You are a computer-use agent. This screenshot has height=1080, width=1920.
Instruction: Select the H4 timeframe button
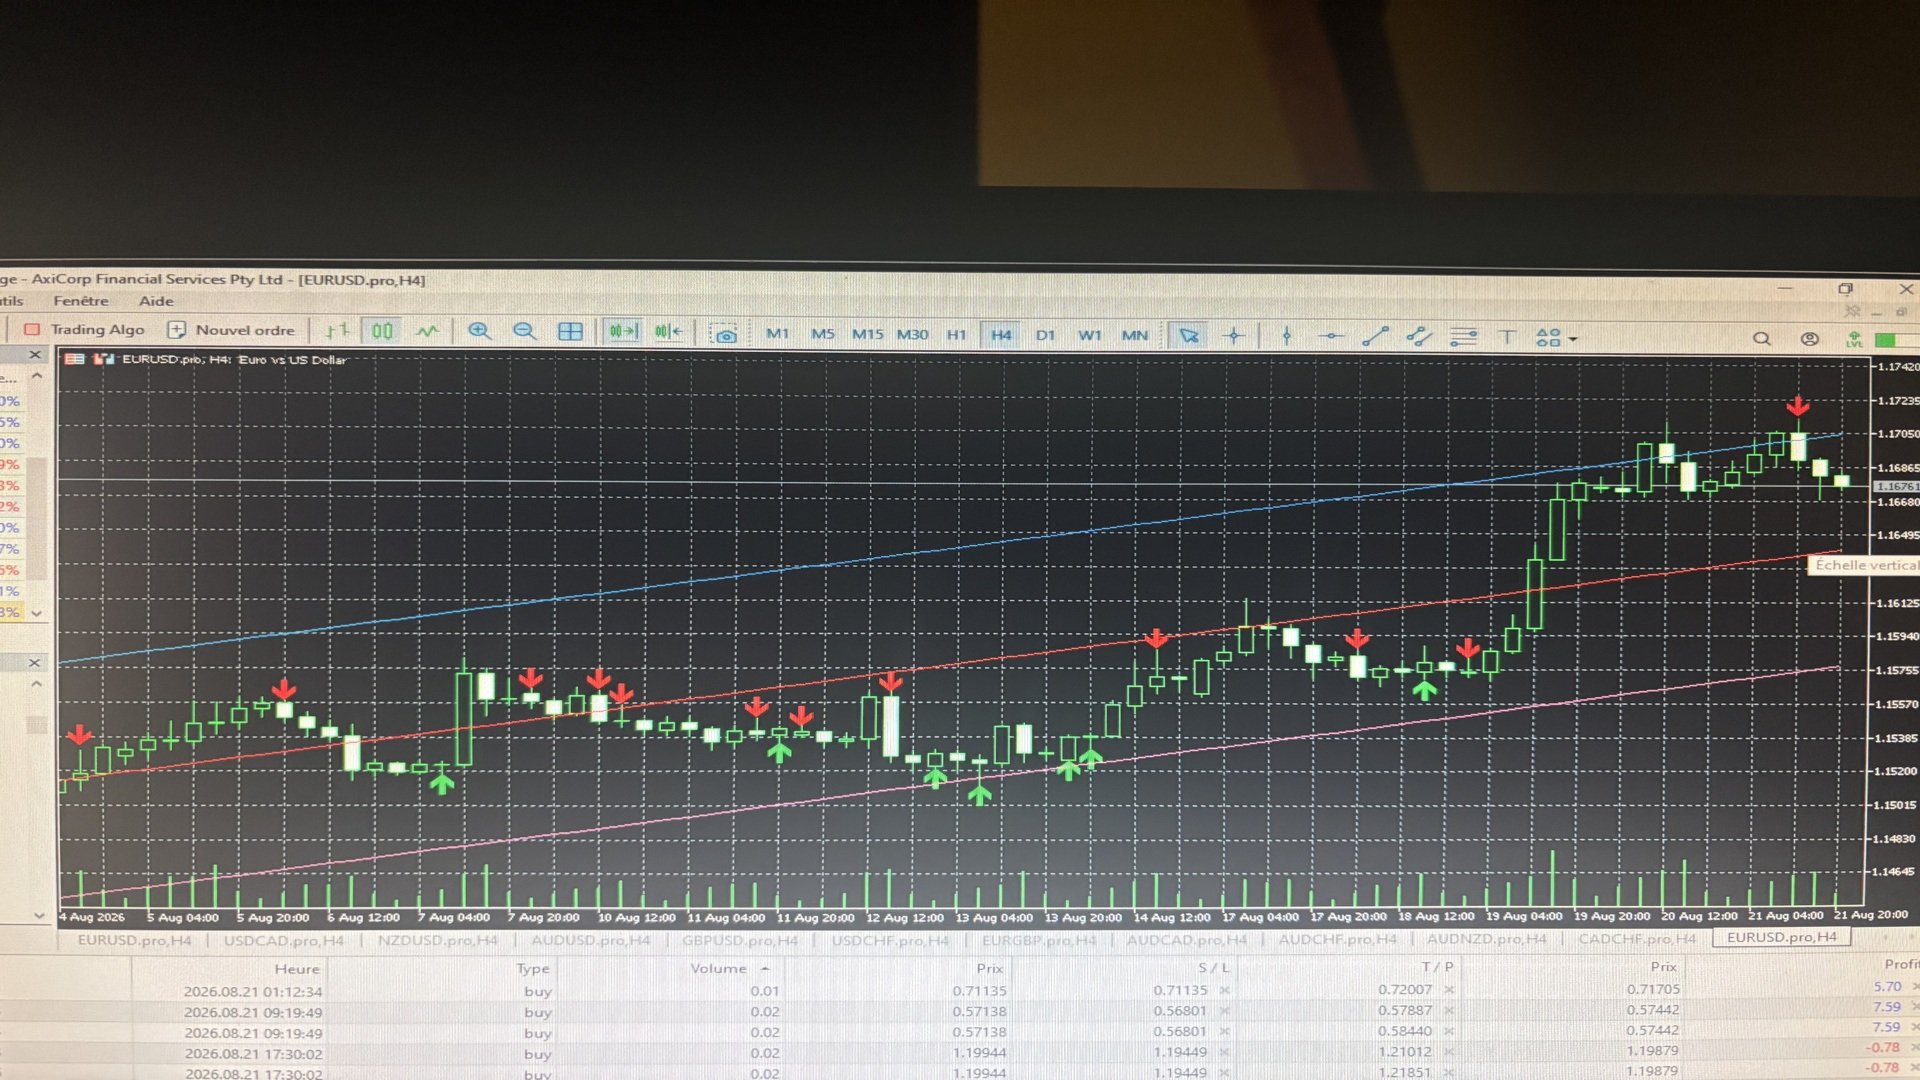click(1001, 335)
